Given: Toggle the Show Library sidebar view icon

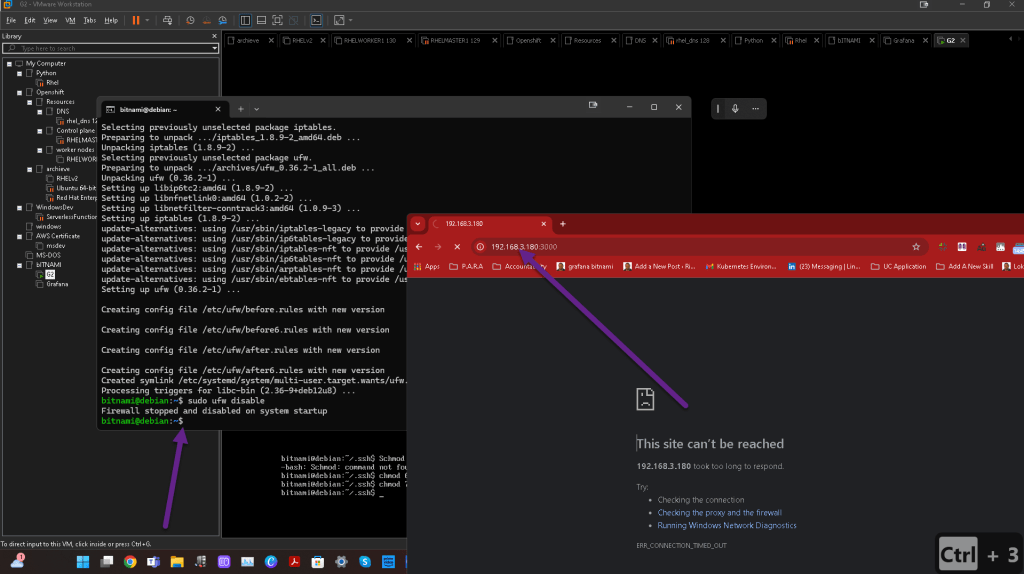Looking at the screenshot, I should (245, 20).
